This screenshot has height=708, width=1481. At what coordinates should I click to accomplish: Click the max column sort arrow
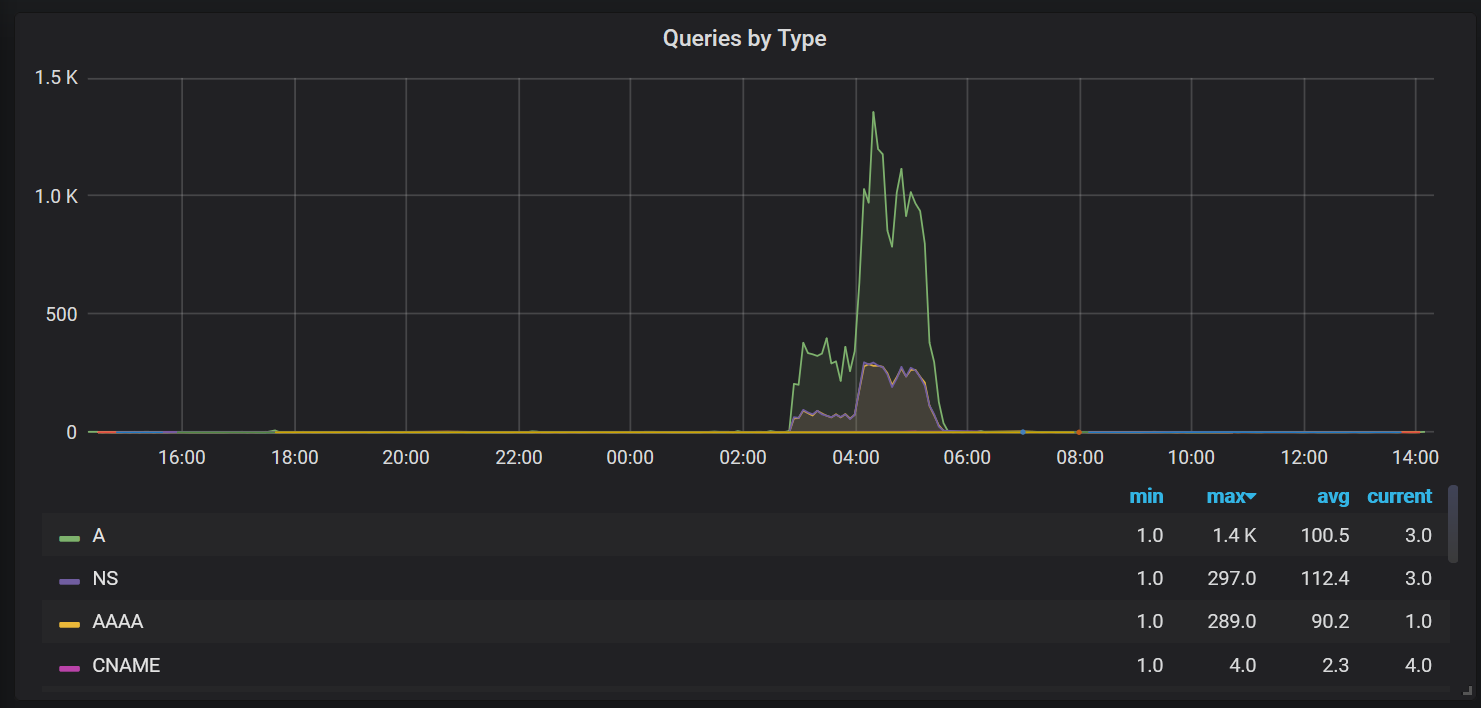pos(1251,497)
